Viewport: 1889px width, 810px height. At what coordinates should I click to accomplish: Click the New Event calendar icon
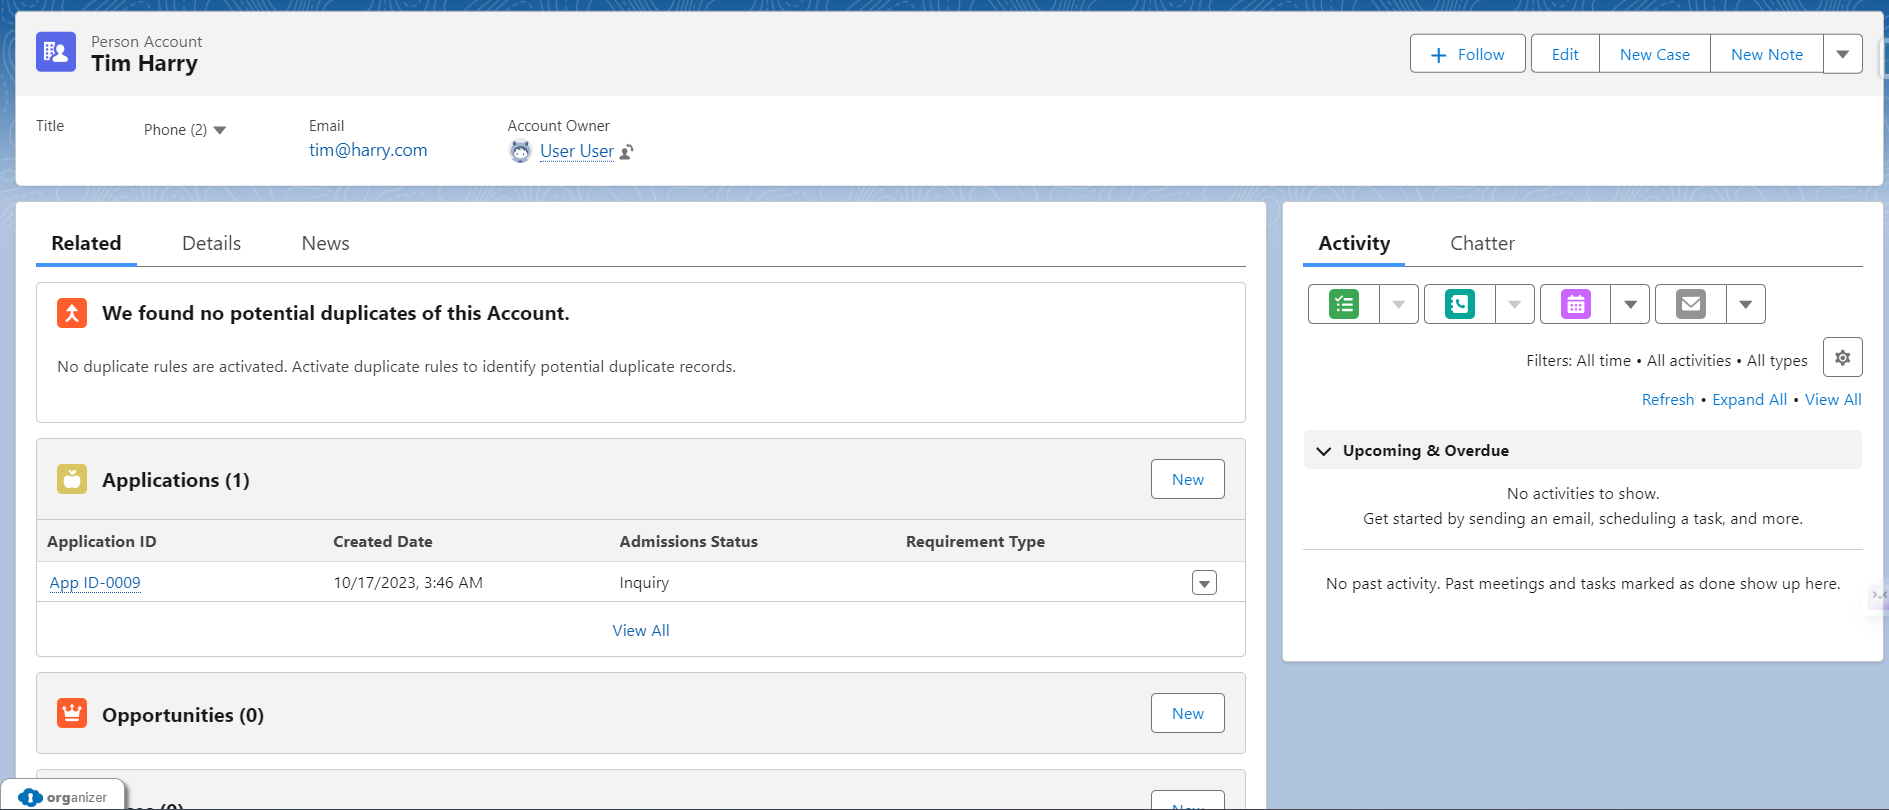[x=1576, y=304]
